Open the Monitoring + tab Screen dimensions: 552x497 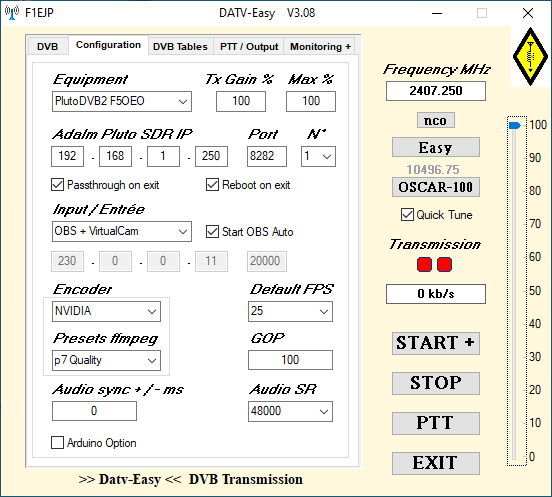(x=320, y=46)
